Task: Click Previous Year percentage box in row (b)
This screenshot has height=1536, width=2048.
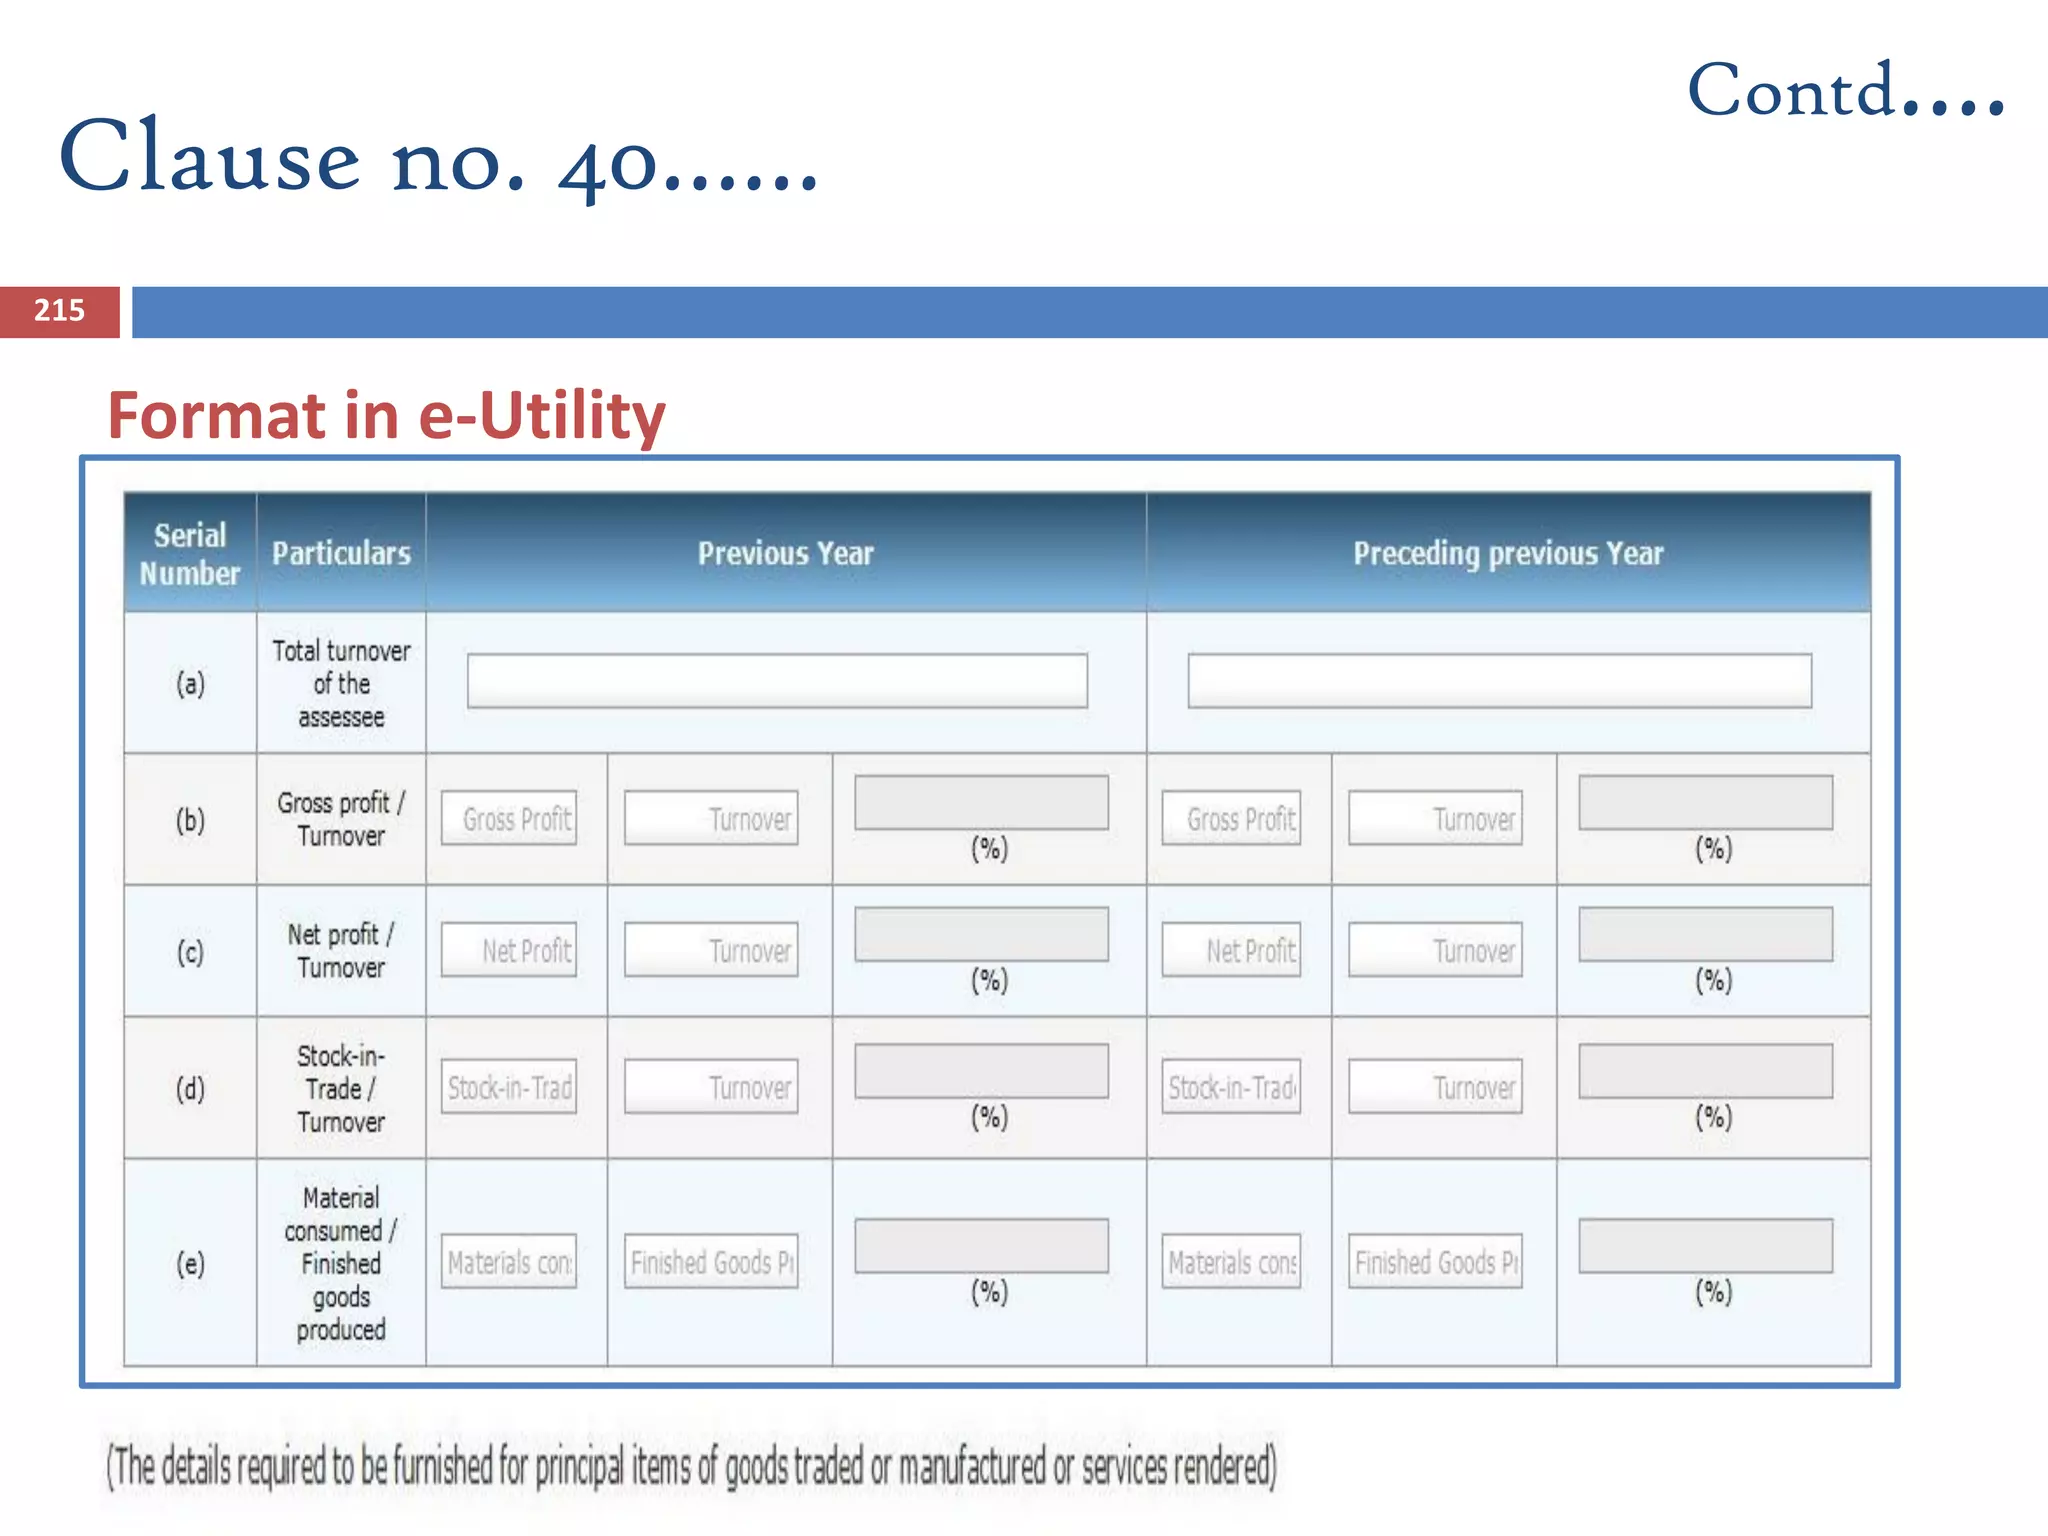Action: click(981, 802)
